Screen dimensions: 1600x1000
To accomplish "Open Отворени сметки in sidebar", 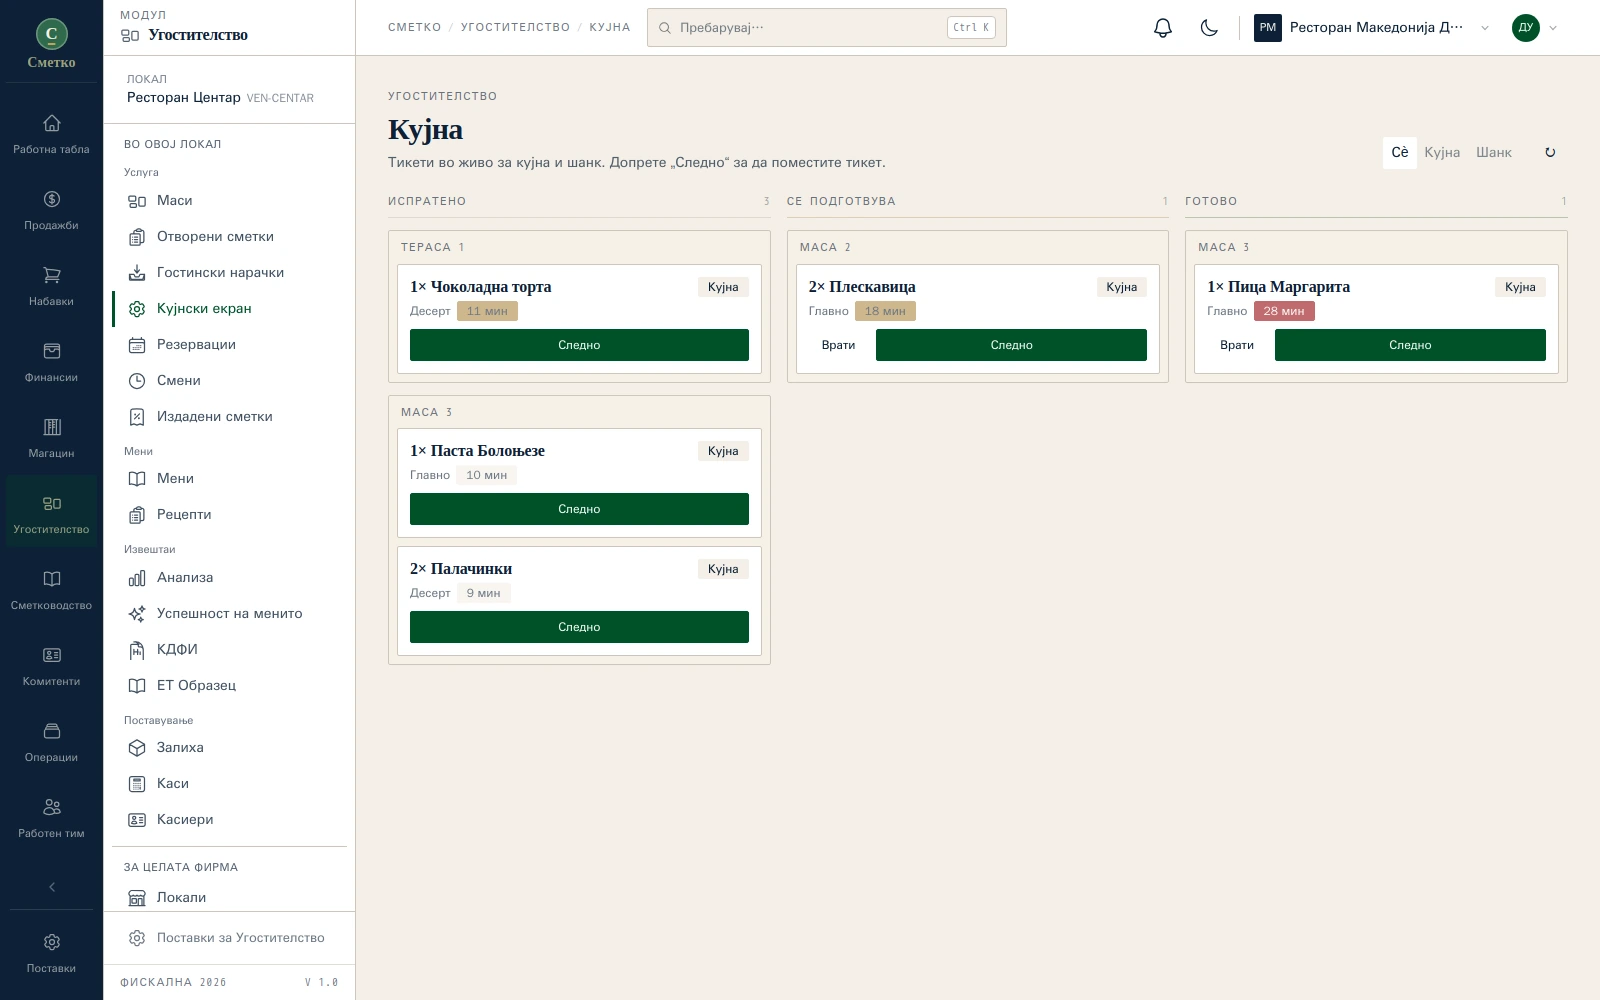I will [231, 237].
